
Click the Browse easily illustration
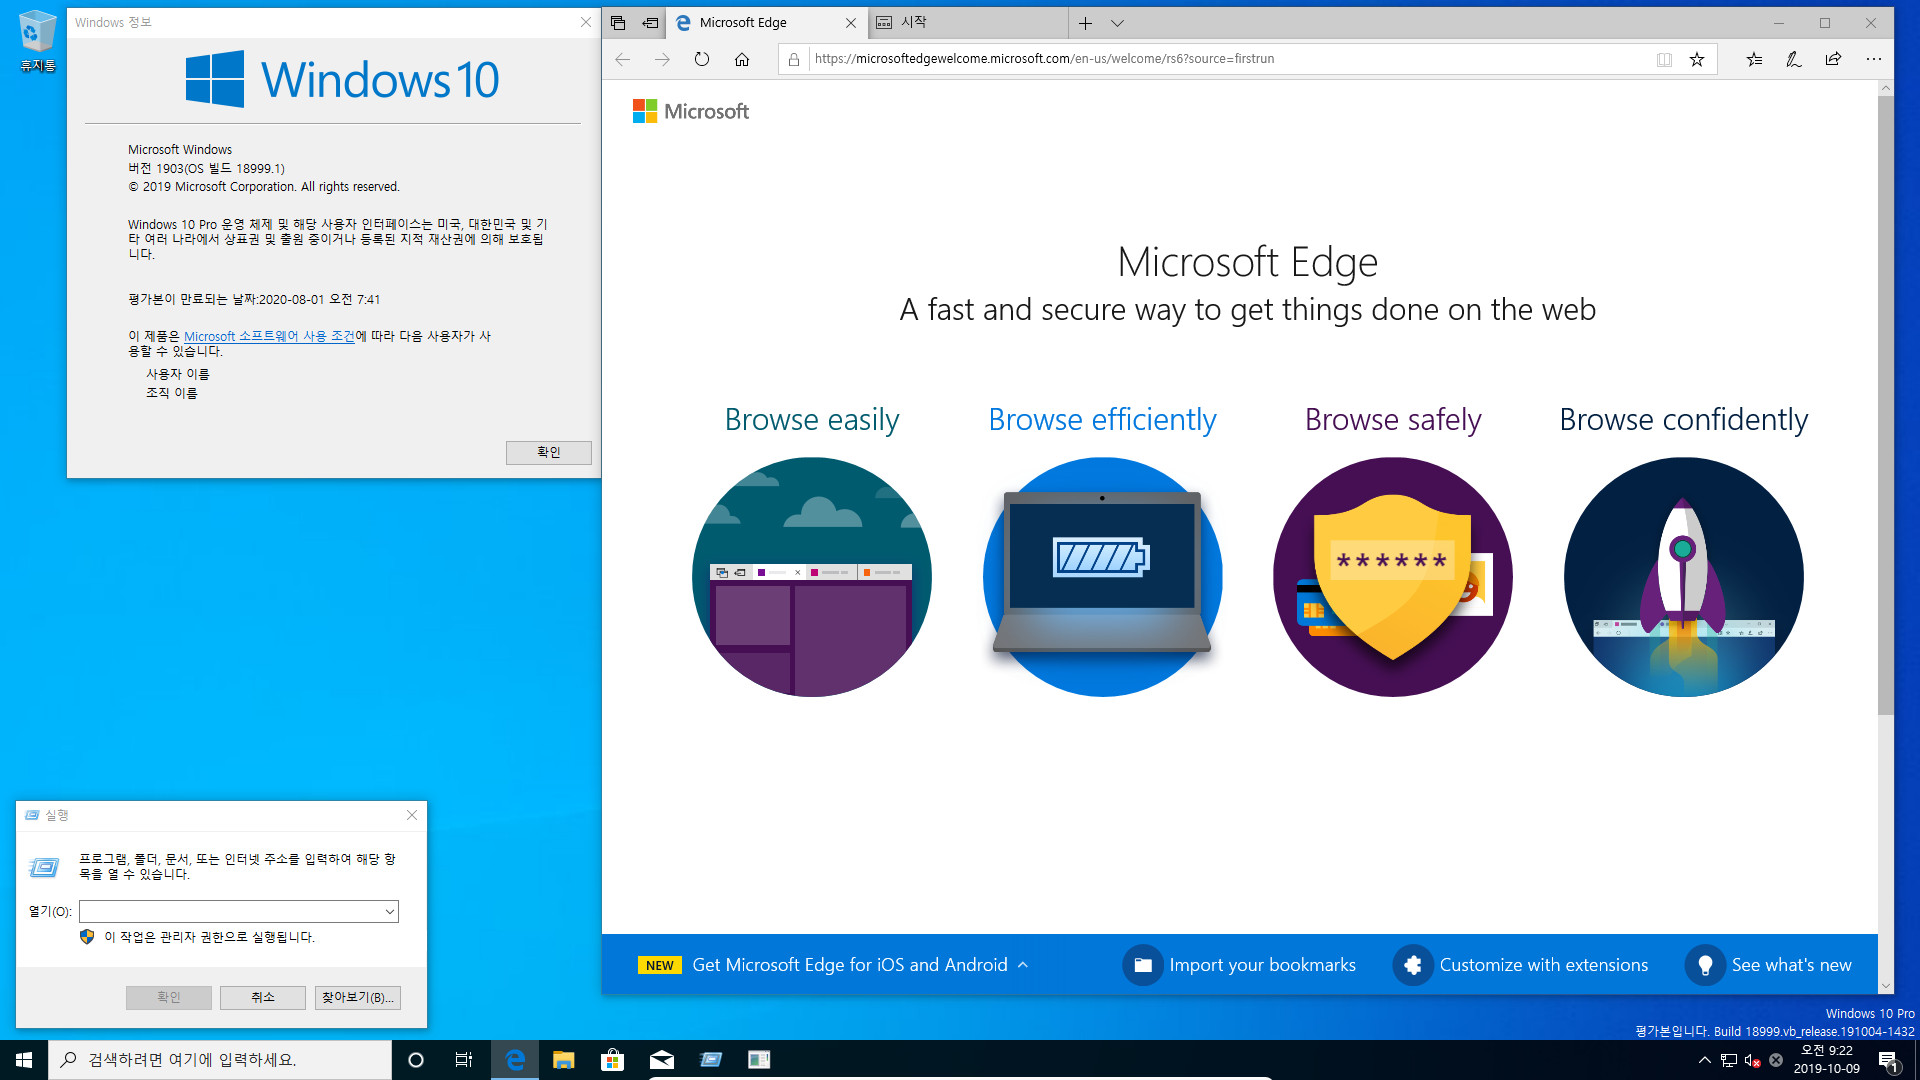point(812,577)
